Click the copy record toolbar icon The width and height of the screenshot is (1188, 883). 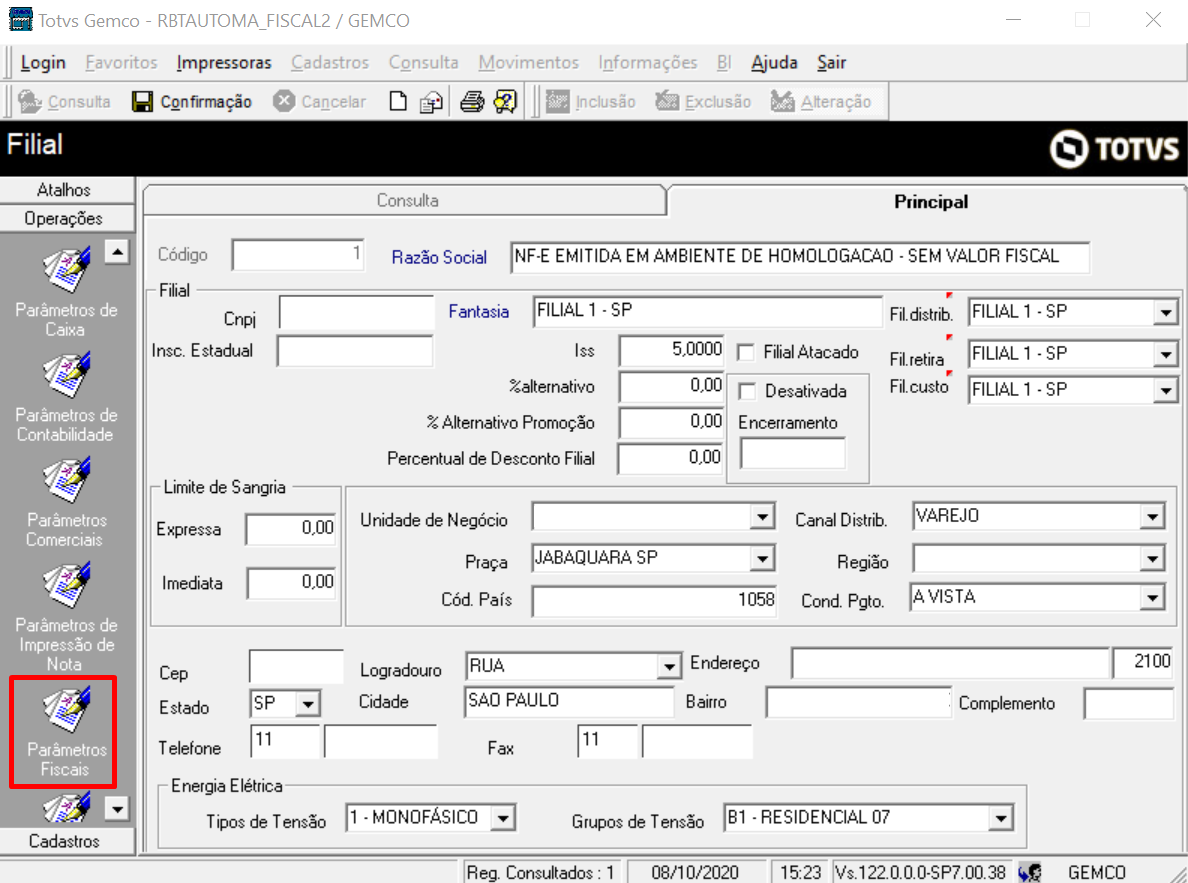click(431, 102)
